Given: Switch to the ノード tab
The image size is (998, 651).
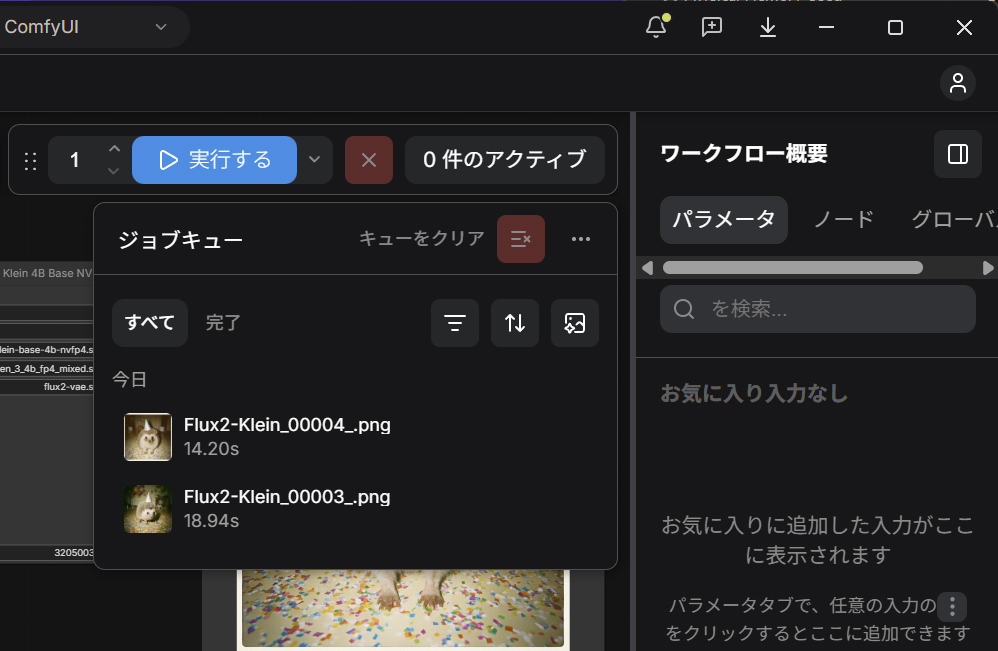Looking at the screenshot, I should (x=844, y=220).
